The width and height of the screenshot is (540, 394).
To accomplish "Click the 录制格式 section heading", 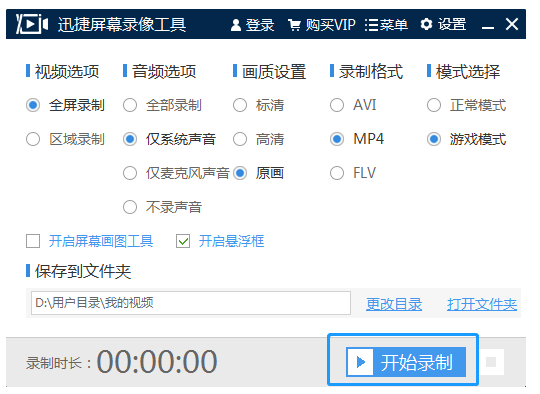I will point(371,72).
